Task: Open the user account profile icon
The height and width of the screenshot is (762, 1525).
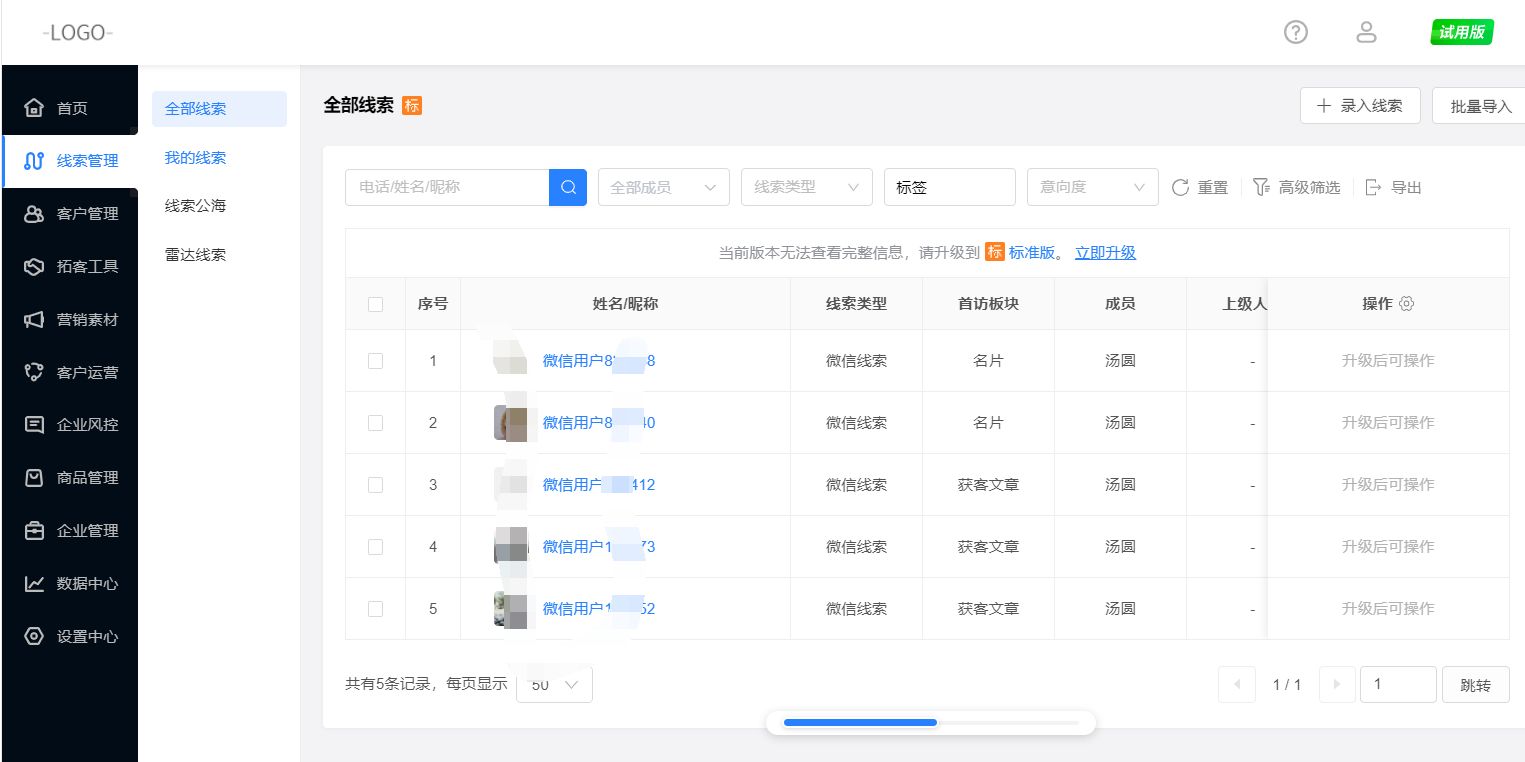Action: coord(1366,33)
